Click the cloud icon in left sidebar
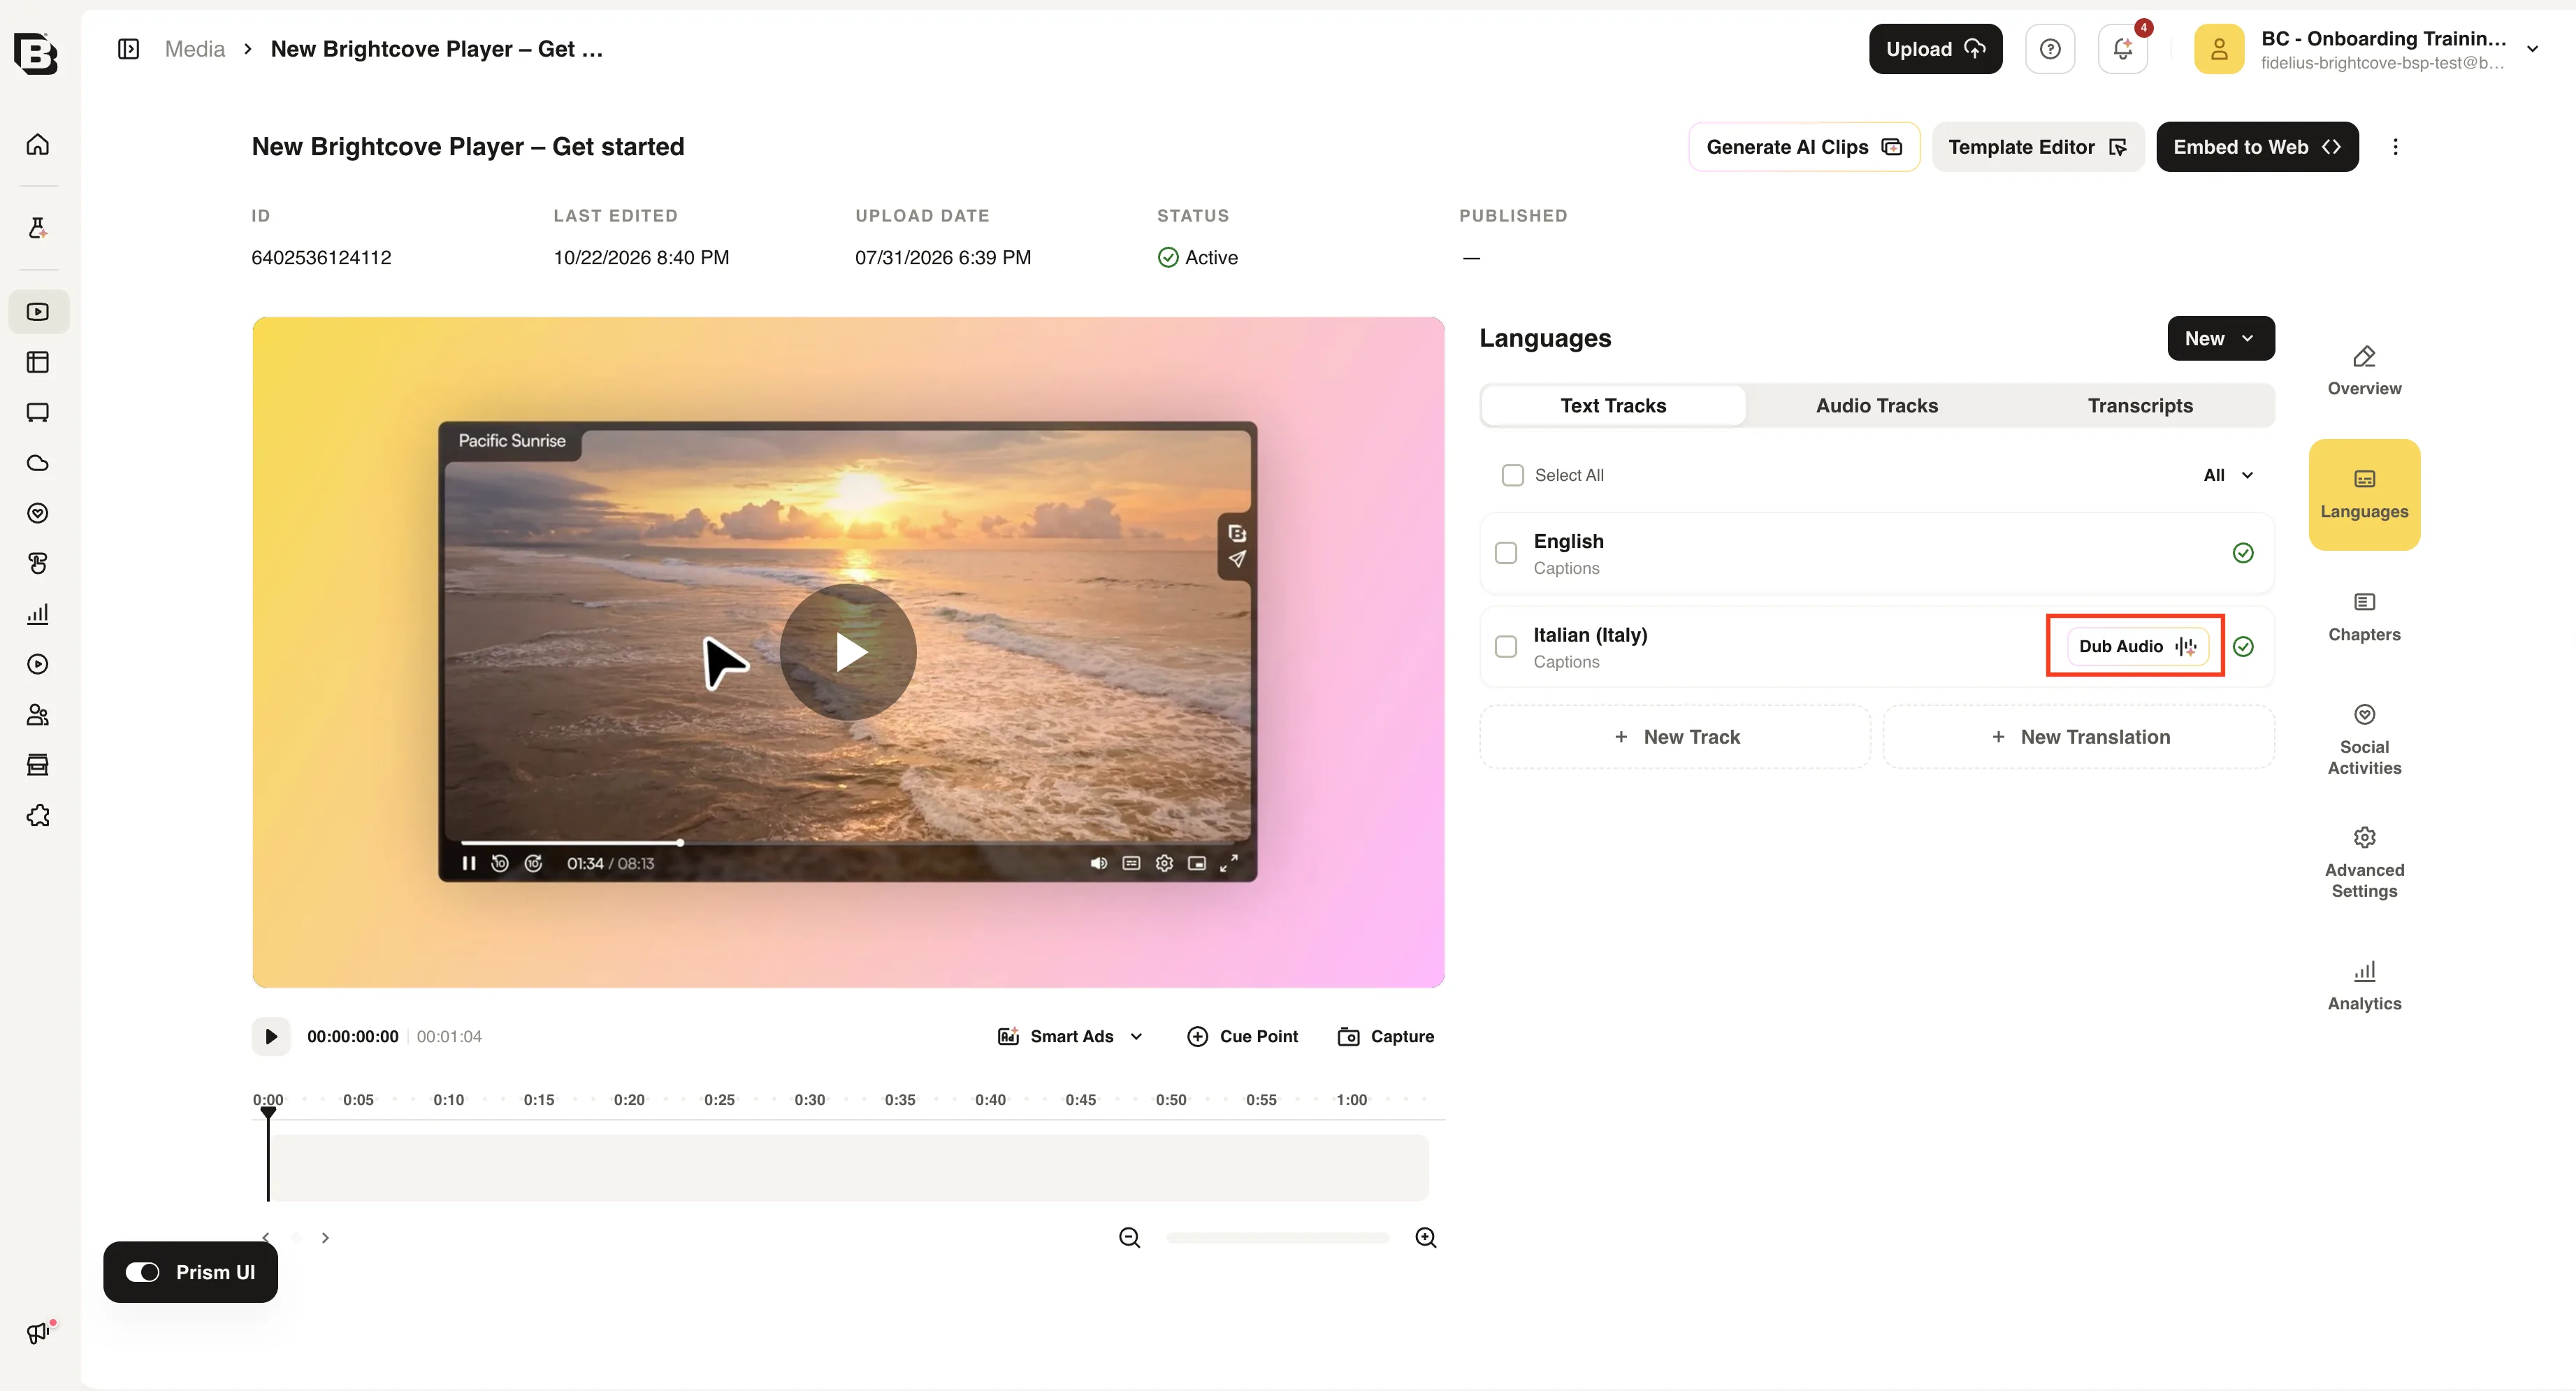Screen dimensions: 2576x1391 (38, 463)
